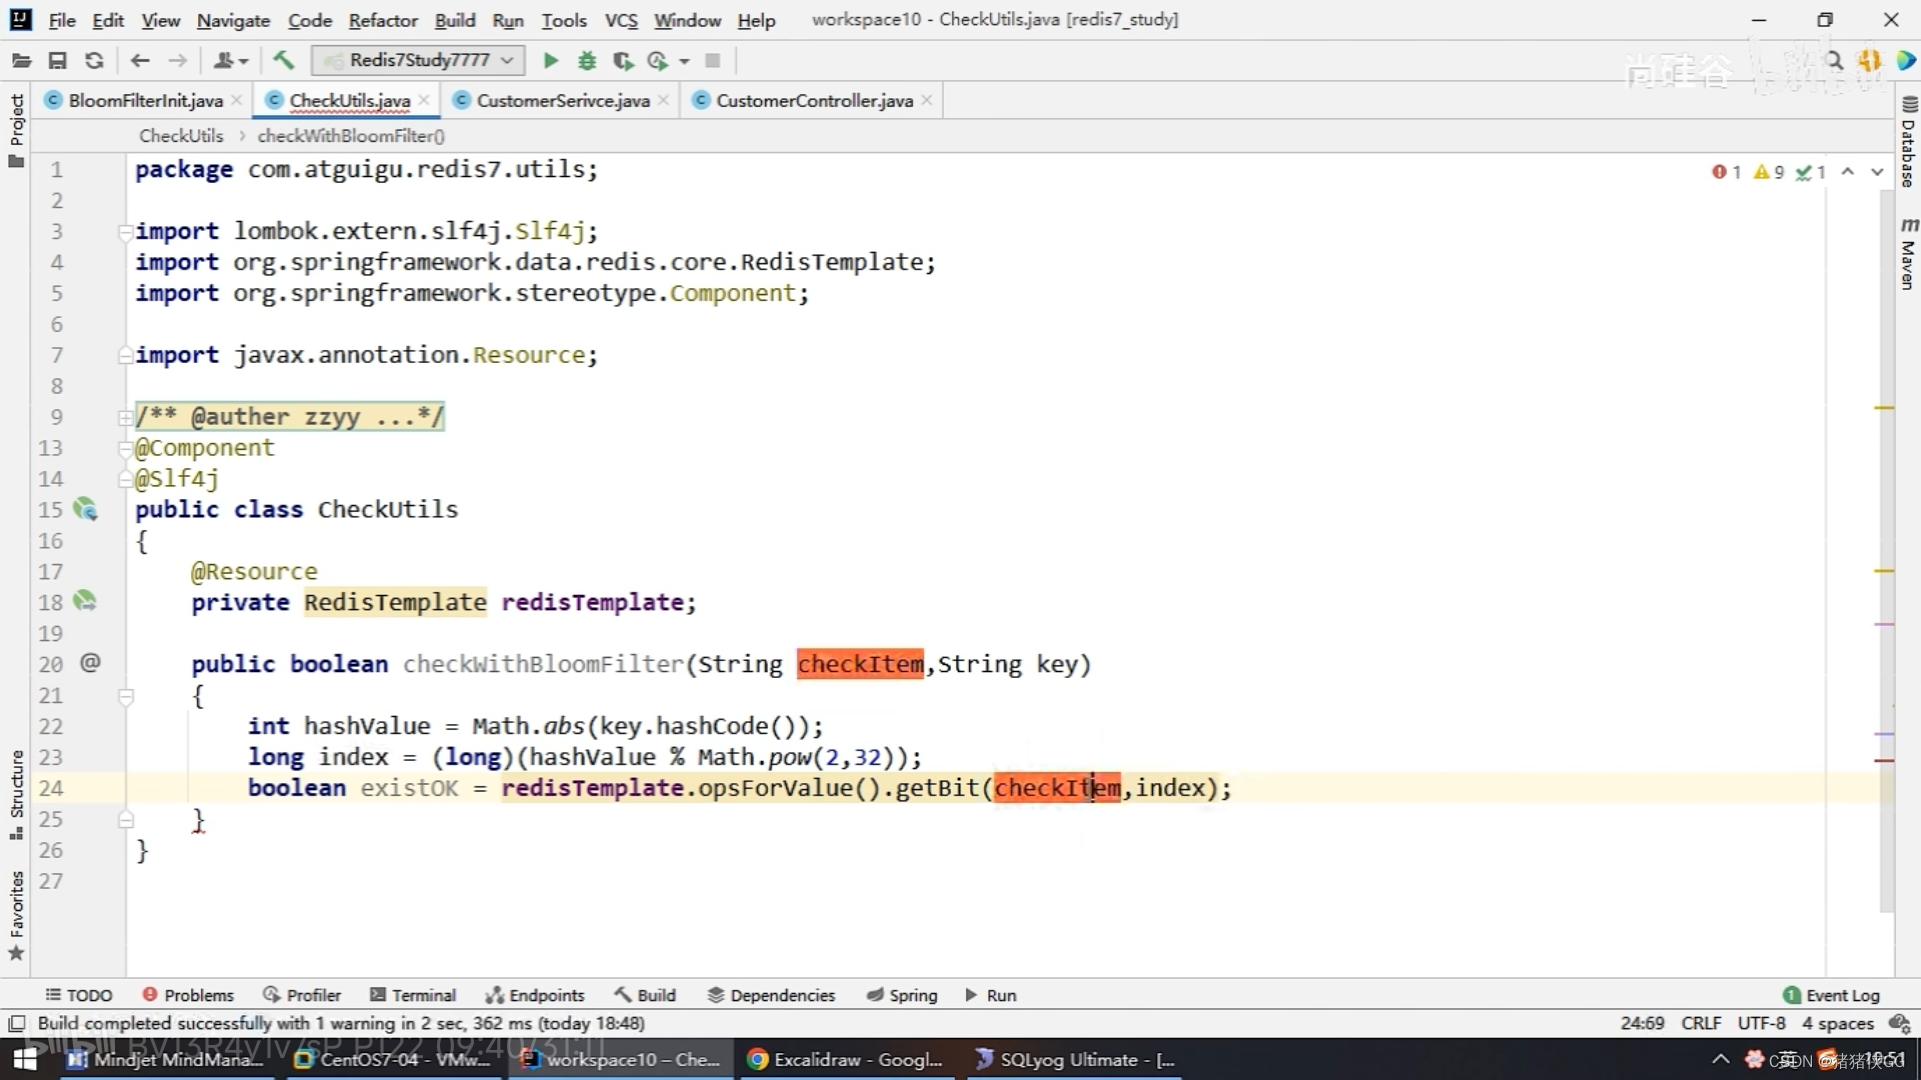Run with coverage icon

623,61
